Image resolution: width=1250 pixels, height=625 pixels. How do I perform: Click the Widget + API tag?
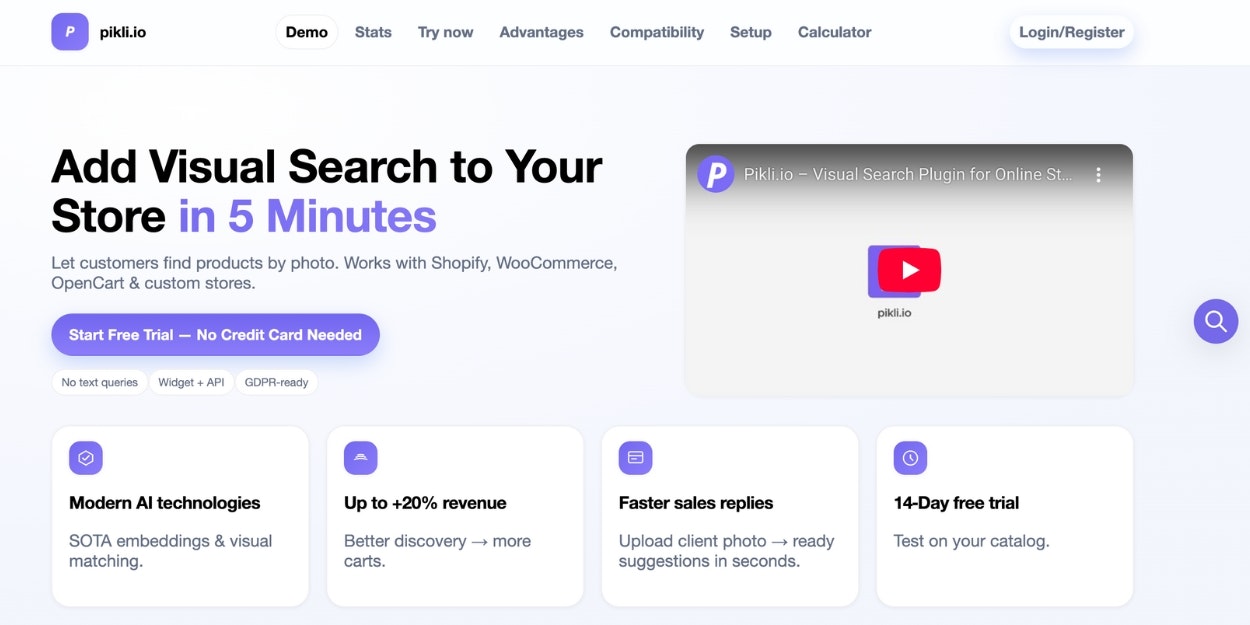pyautogui.click(x=191, y=382)
